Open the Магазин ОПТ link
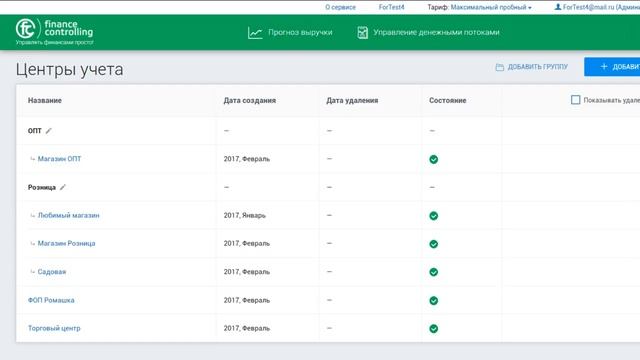The image size is (640, 360). click(59, 159)
